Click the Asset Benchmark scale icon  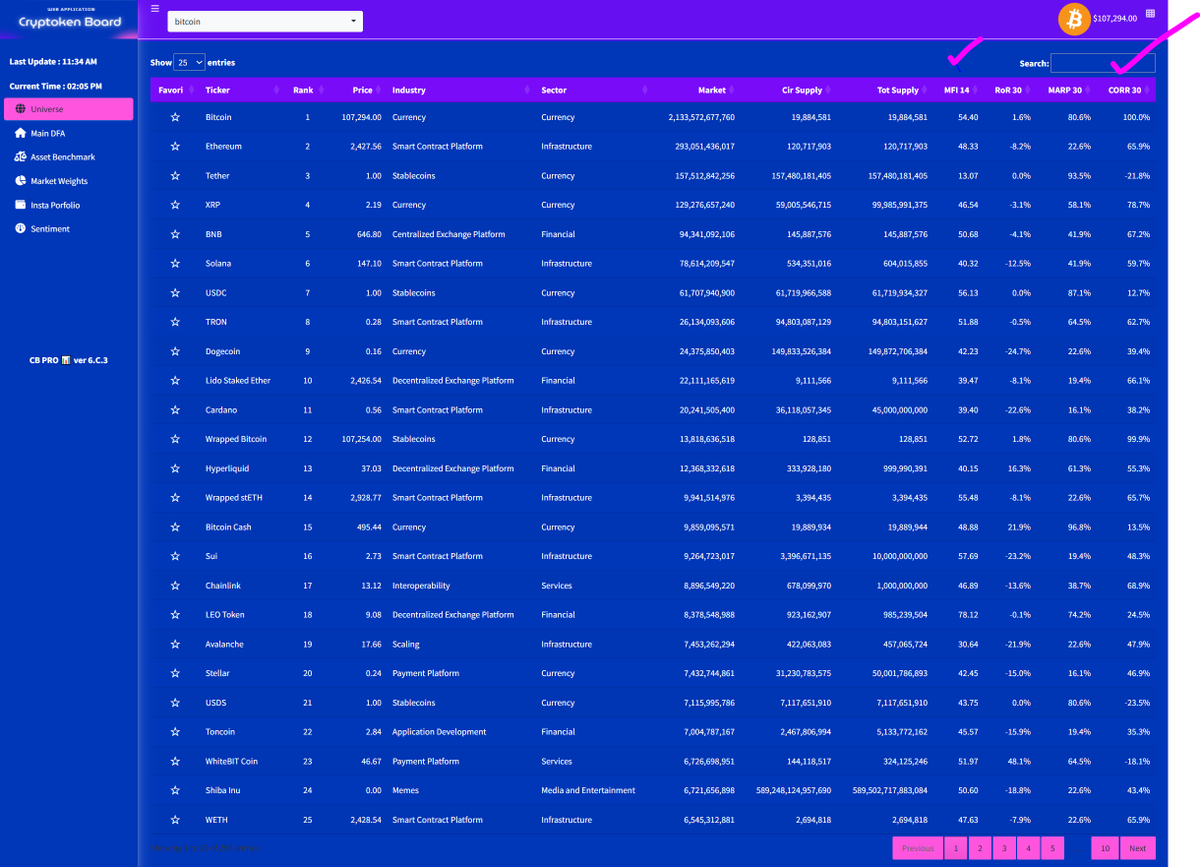point(21,157)
